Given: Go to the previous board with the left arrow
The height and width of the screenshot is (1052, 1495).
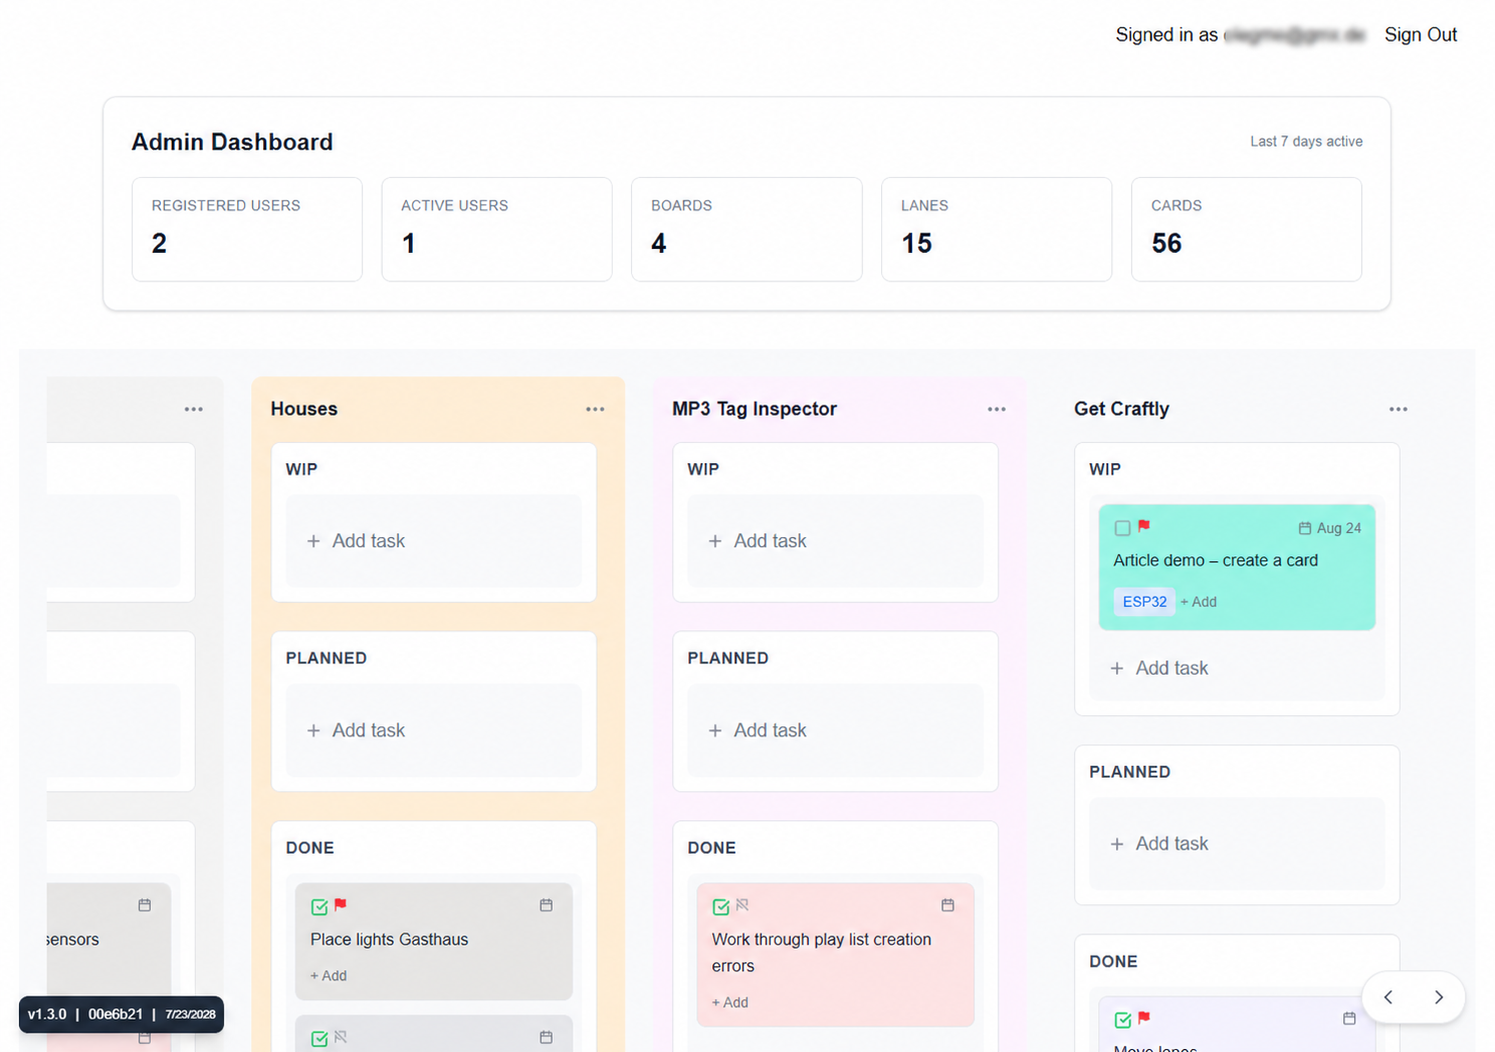Looking at the screenshot, I should pyautogui.click(x=1388, y=997).
